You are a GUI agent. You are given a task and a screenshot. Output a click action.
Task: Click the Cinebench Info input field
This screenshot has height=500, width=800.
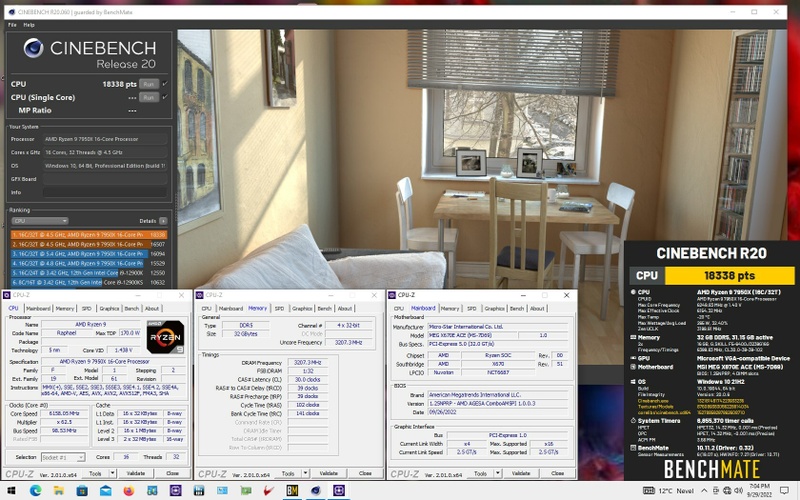[x=105, y=192]
